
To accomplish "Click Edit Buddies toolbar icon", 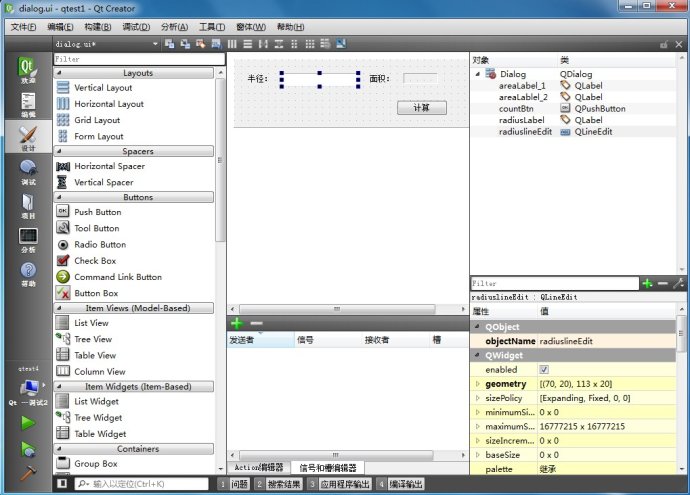I will tap(201, 44).
